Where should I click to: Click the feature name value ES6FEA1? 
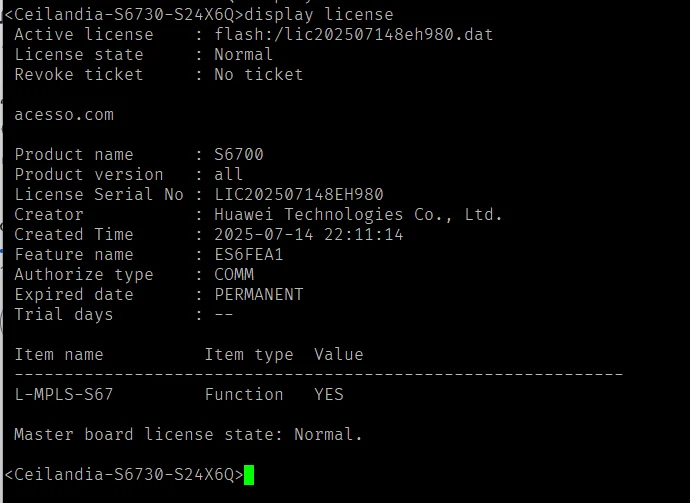[249, 254]
